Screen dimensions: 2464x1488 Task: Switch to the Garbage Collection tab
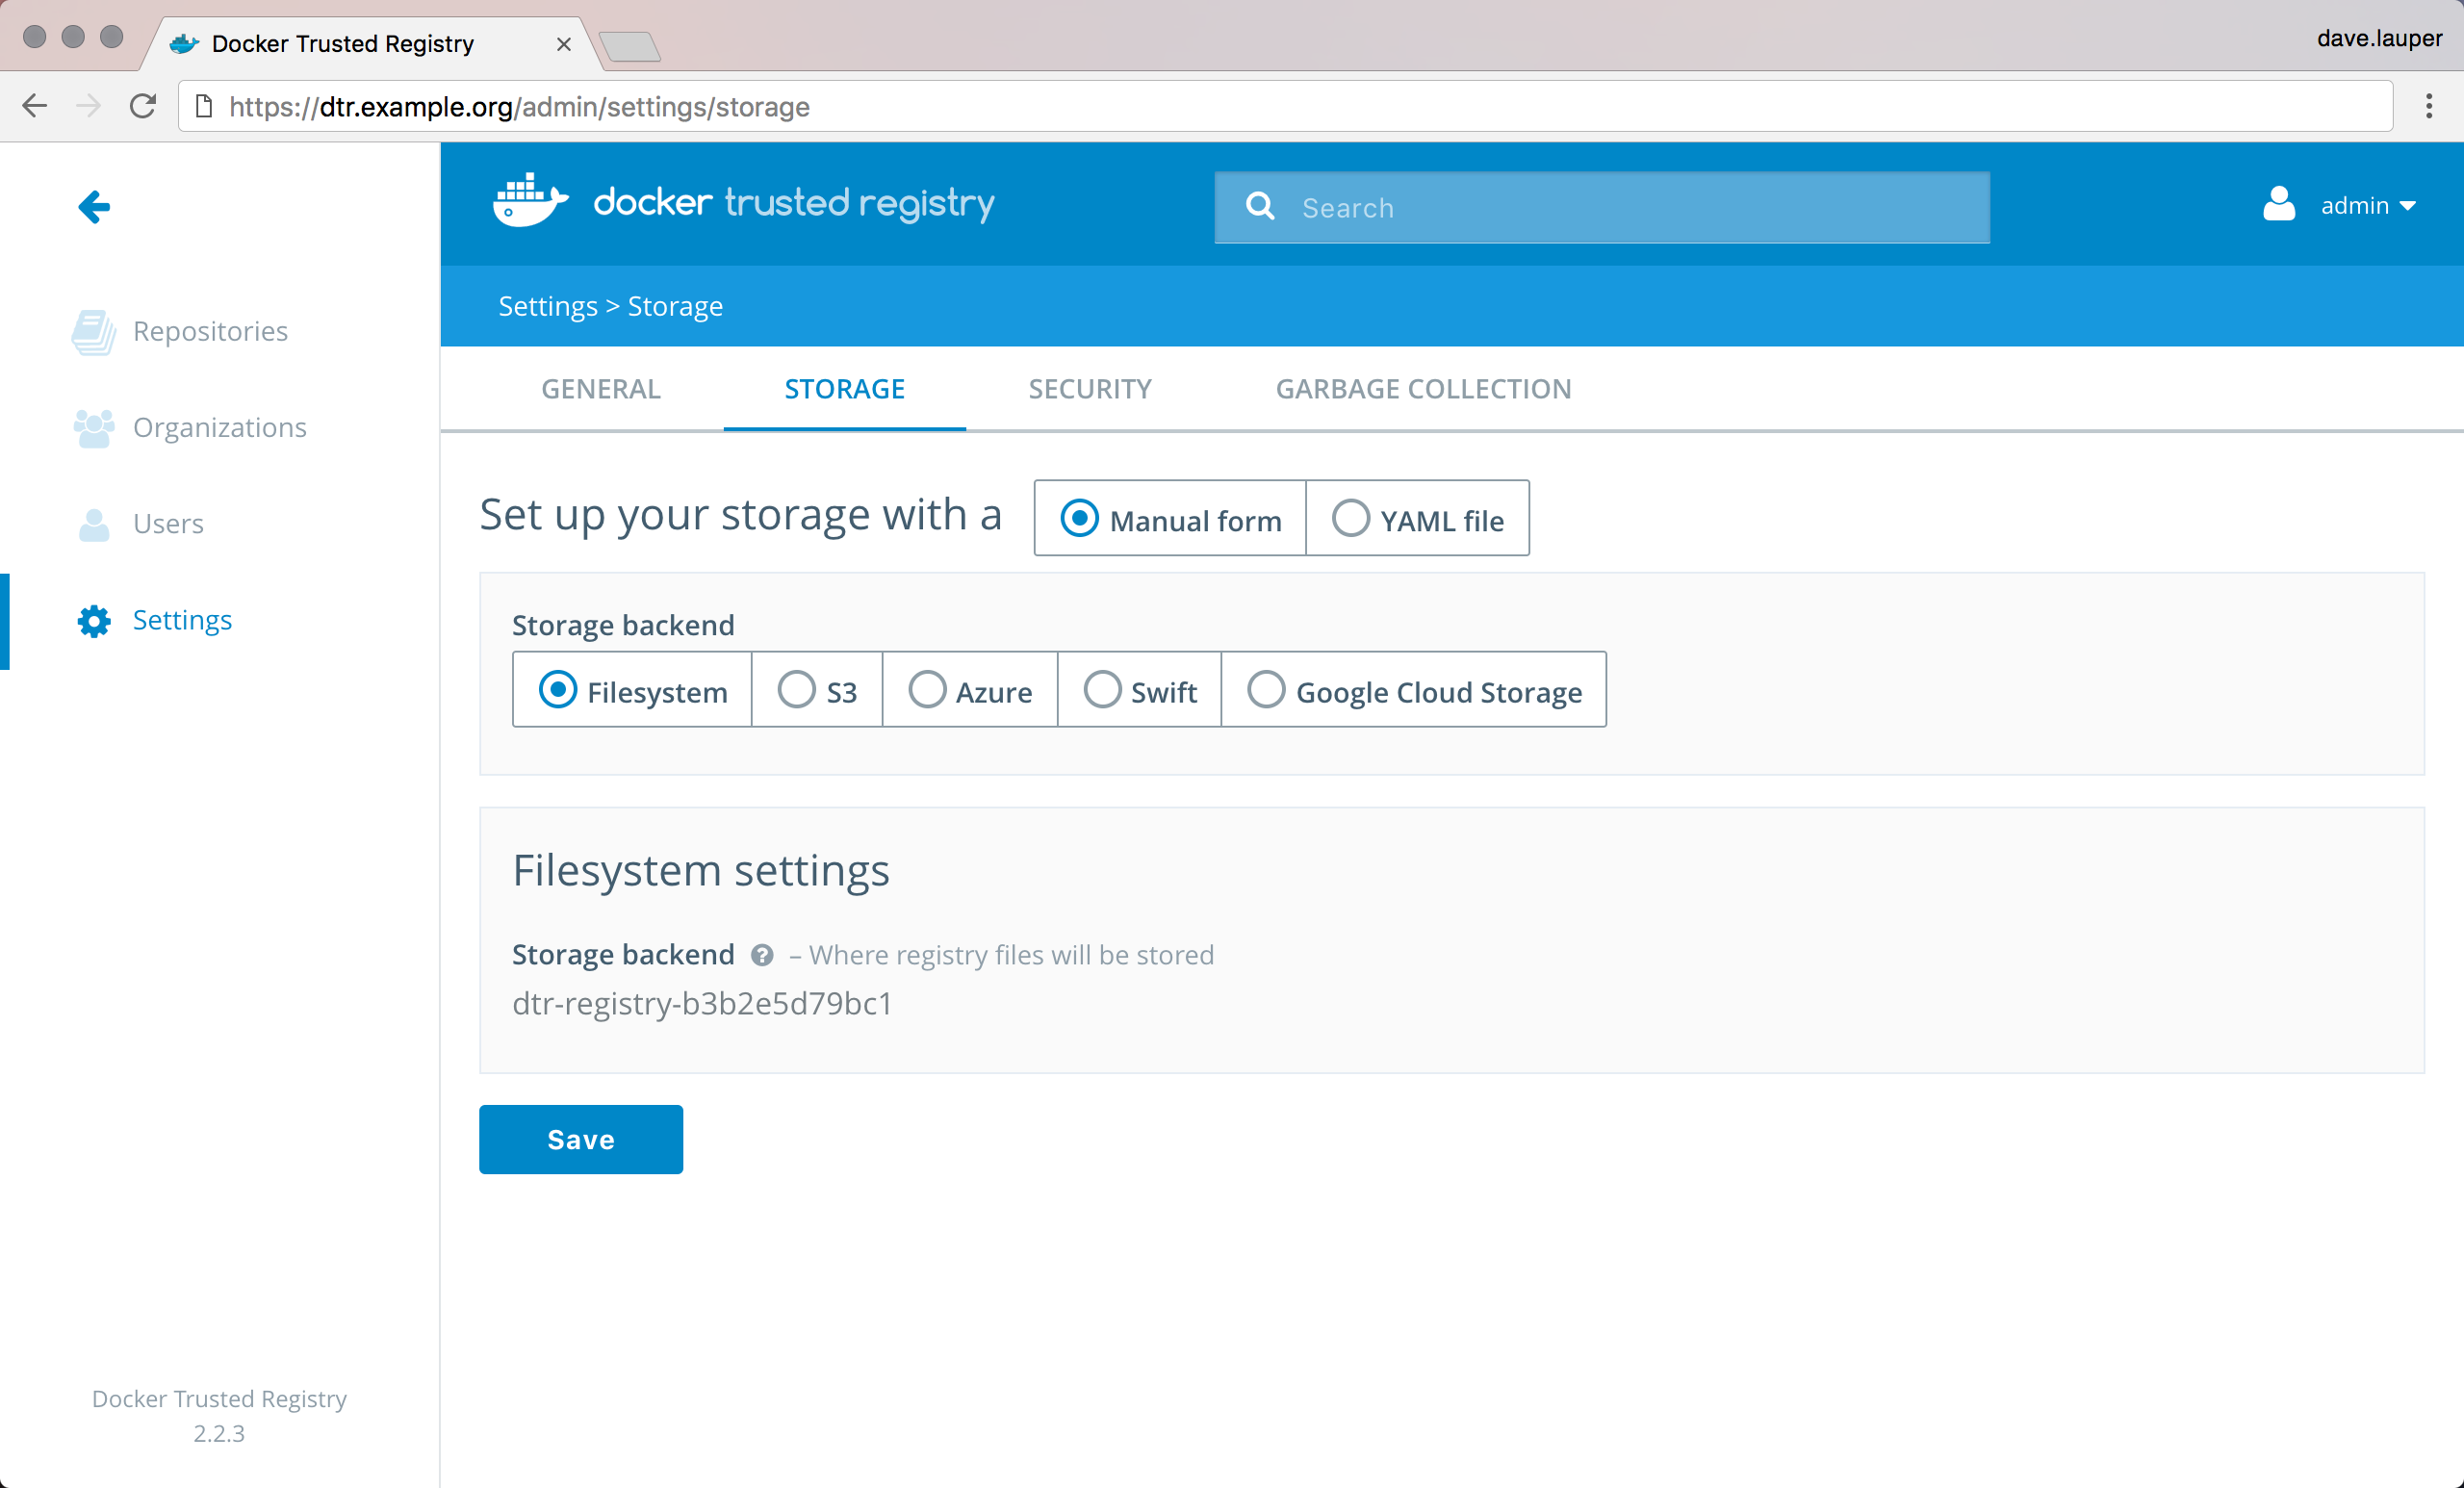coord(1423,388)
